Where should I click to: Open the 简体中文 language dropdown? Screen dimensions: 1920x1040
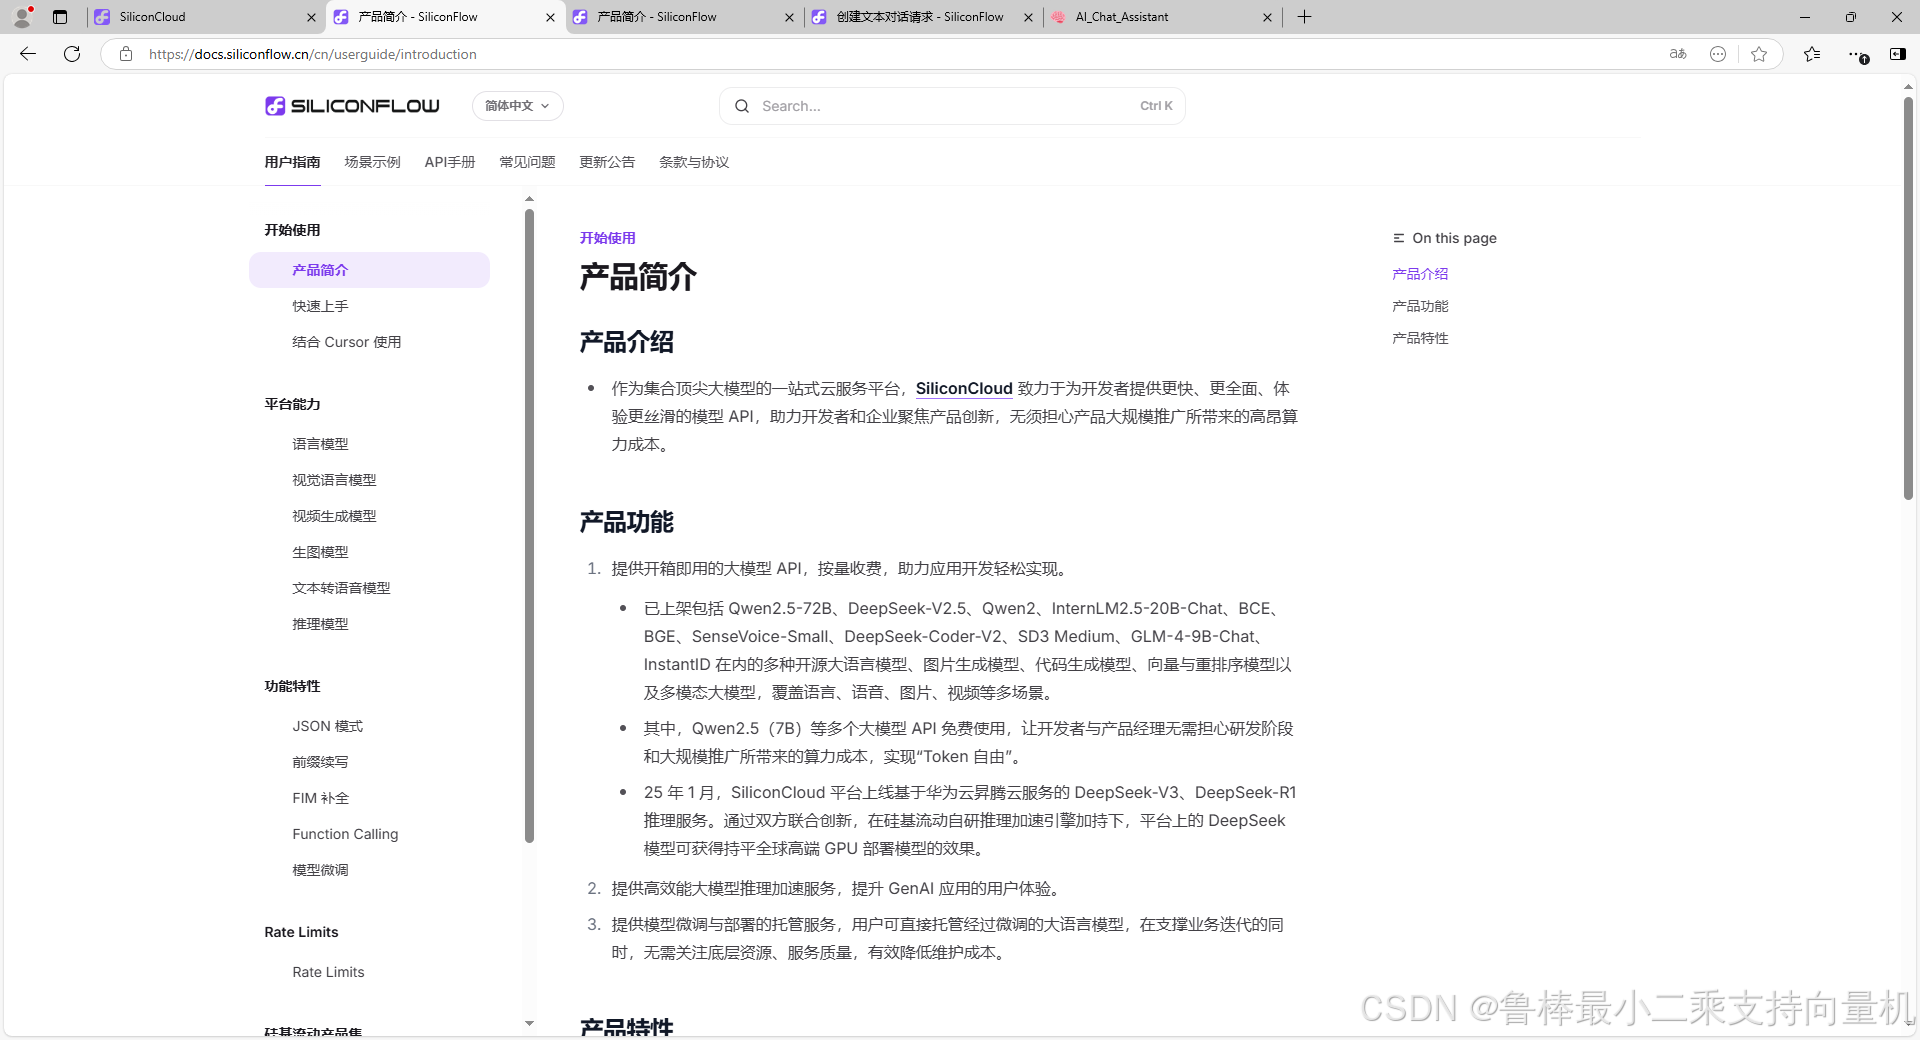(517, 106)
